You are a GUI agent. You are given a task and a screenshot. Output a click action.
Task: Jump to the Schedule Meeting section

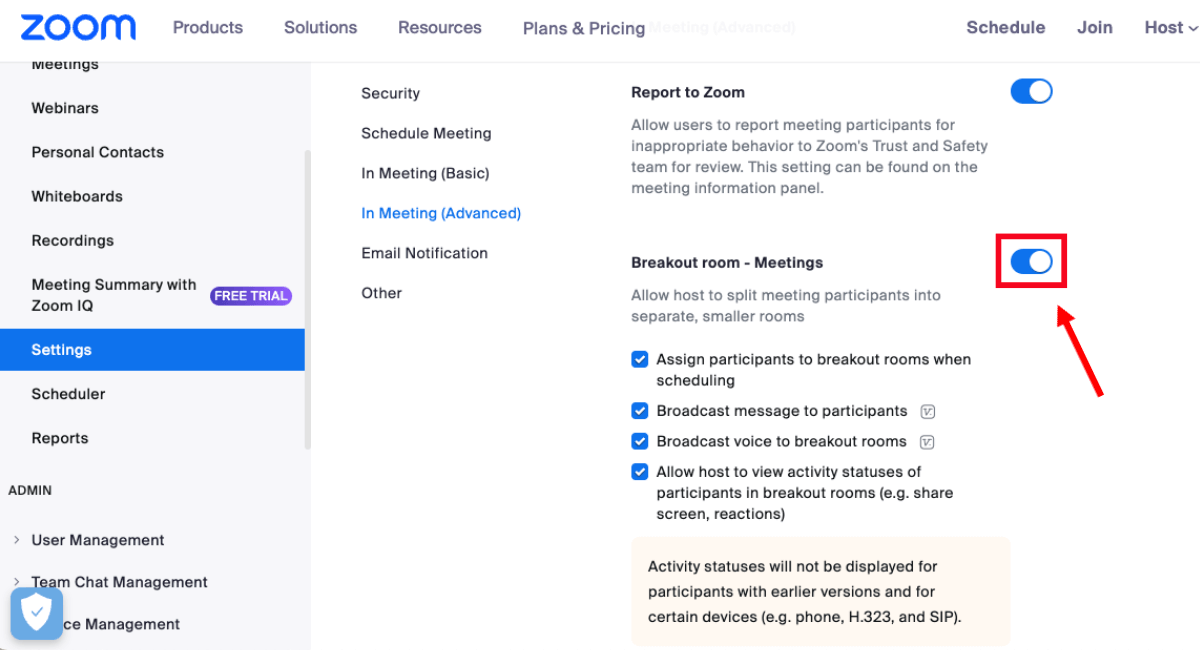(427, 133)
